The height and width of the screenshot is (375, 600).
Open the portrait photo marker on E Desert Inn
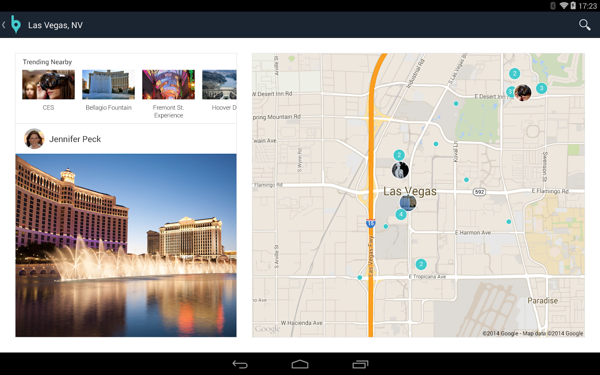point(523,93)
